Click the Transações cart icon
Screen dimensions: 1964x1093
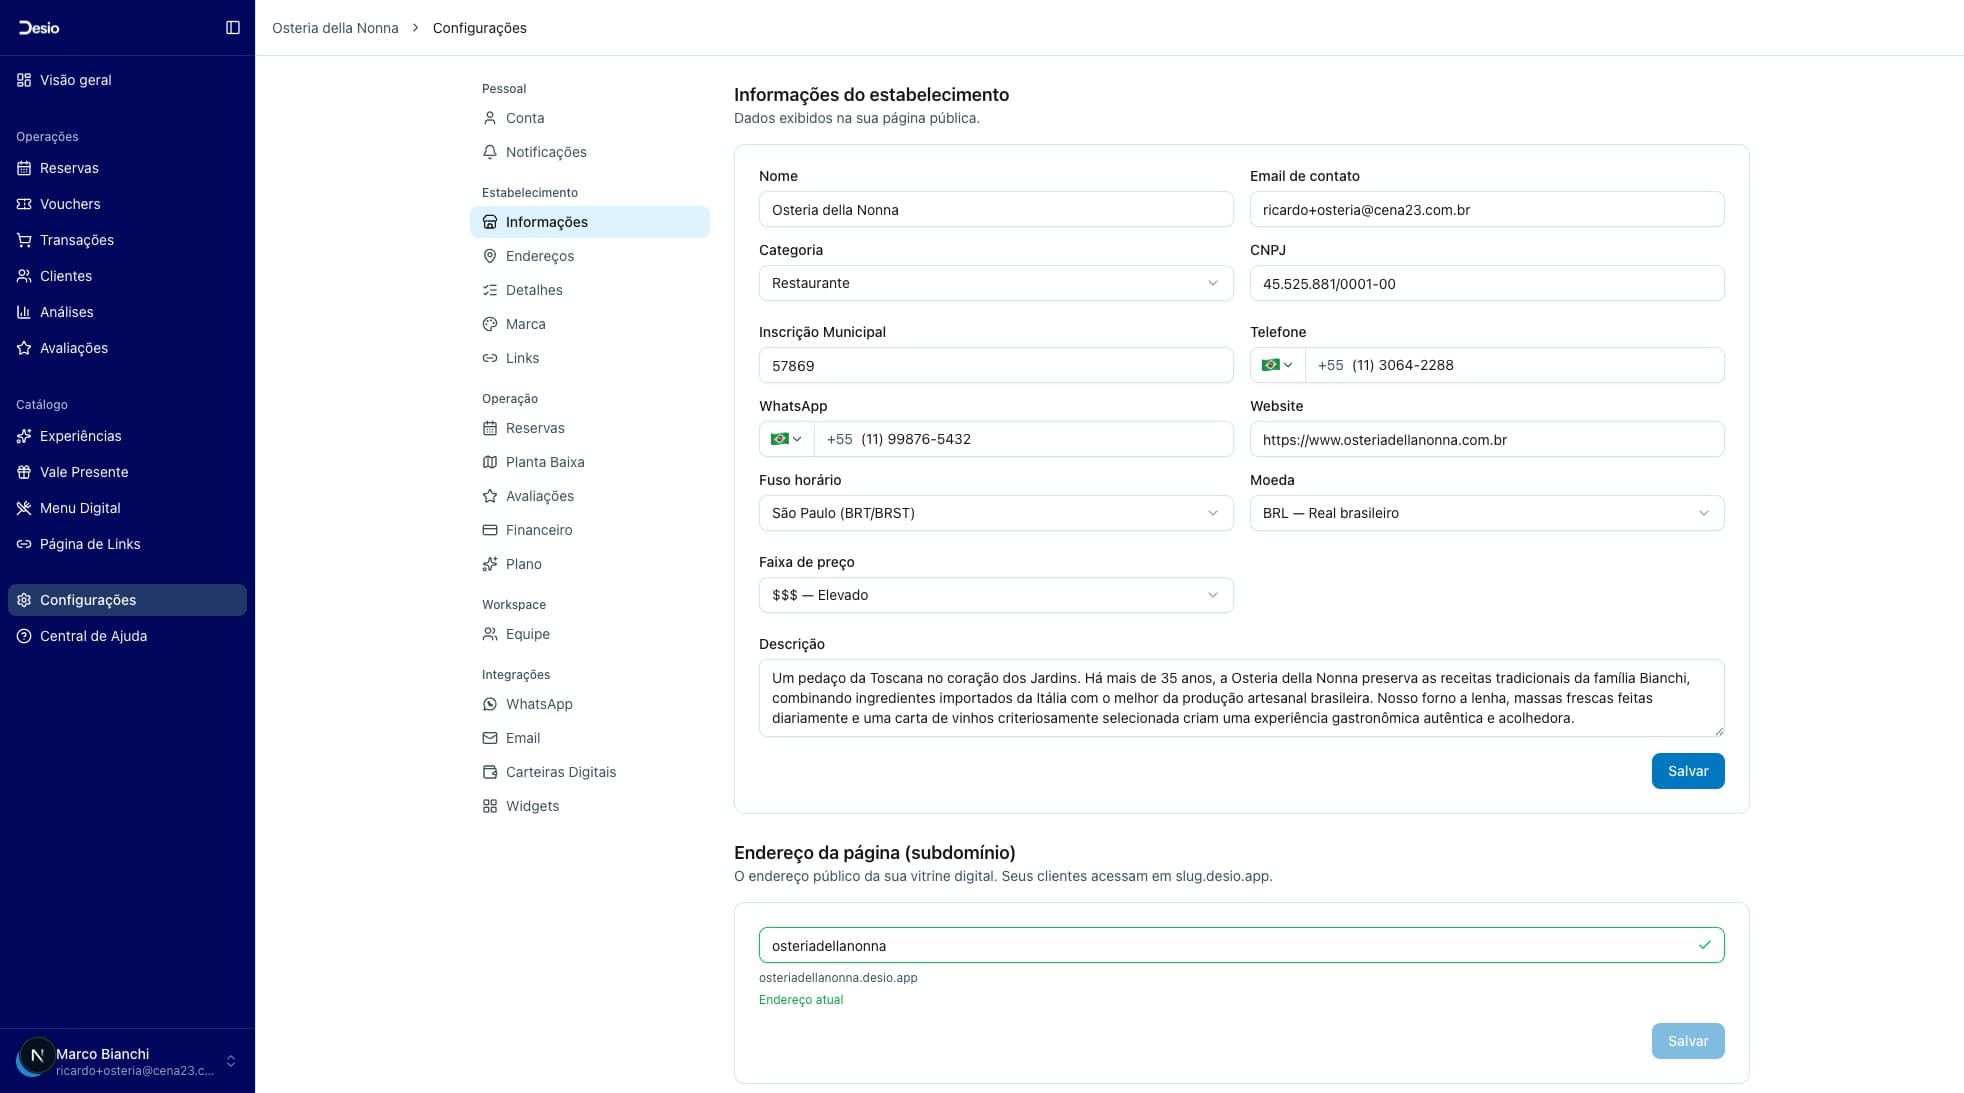pyautogui.click(x=24, y=240)
